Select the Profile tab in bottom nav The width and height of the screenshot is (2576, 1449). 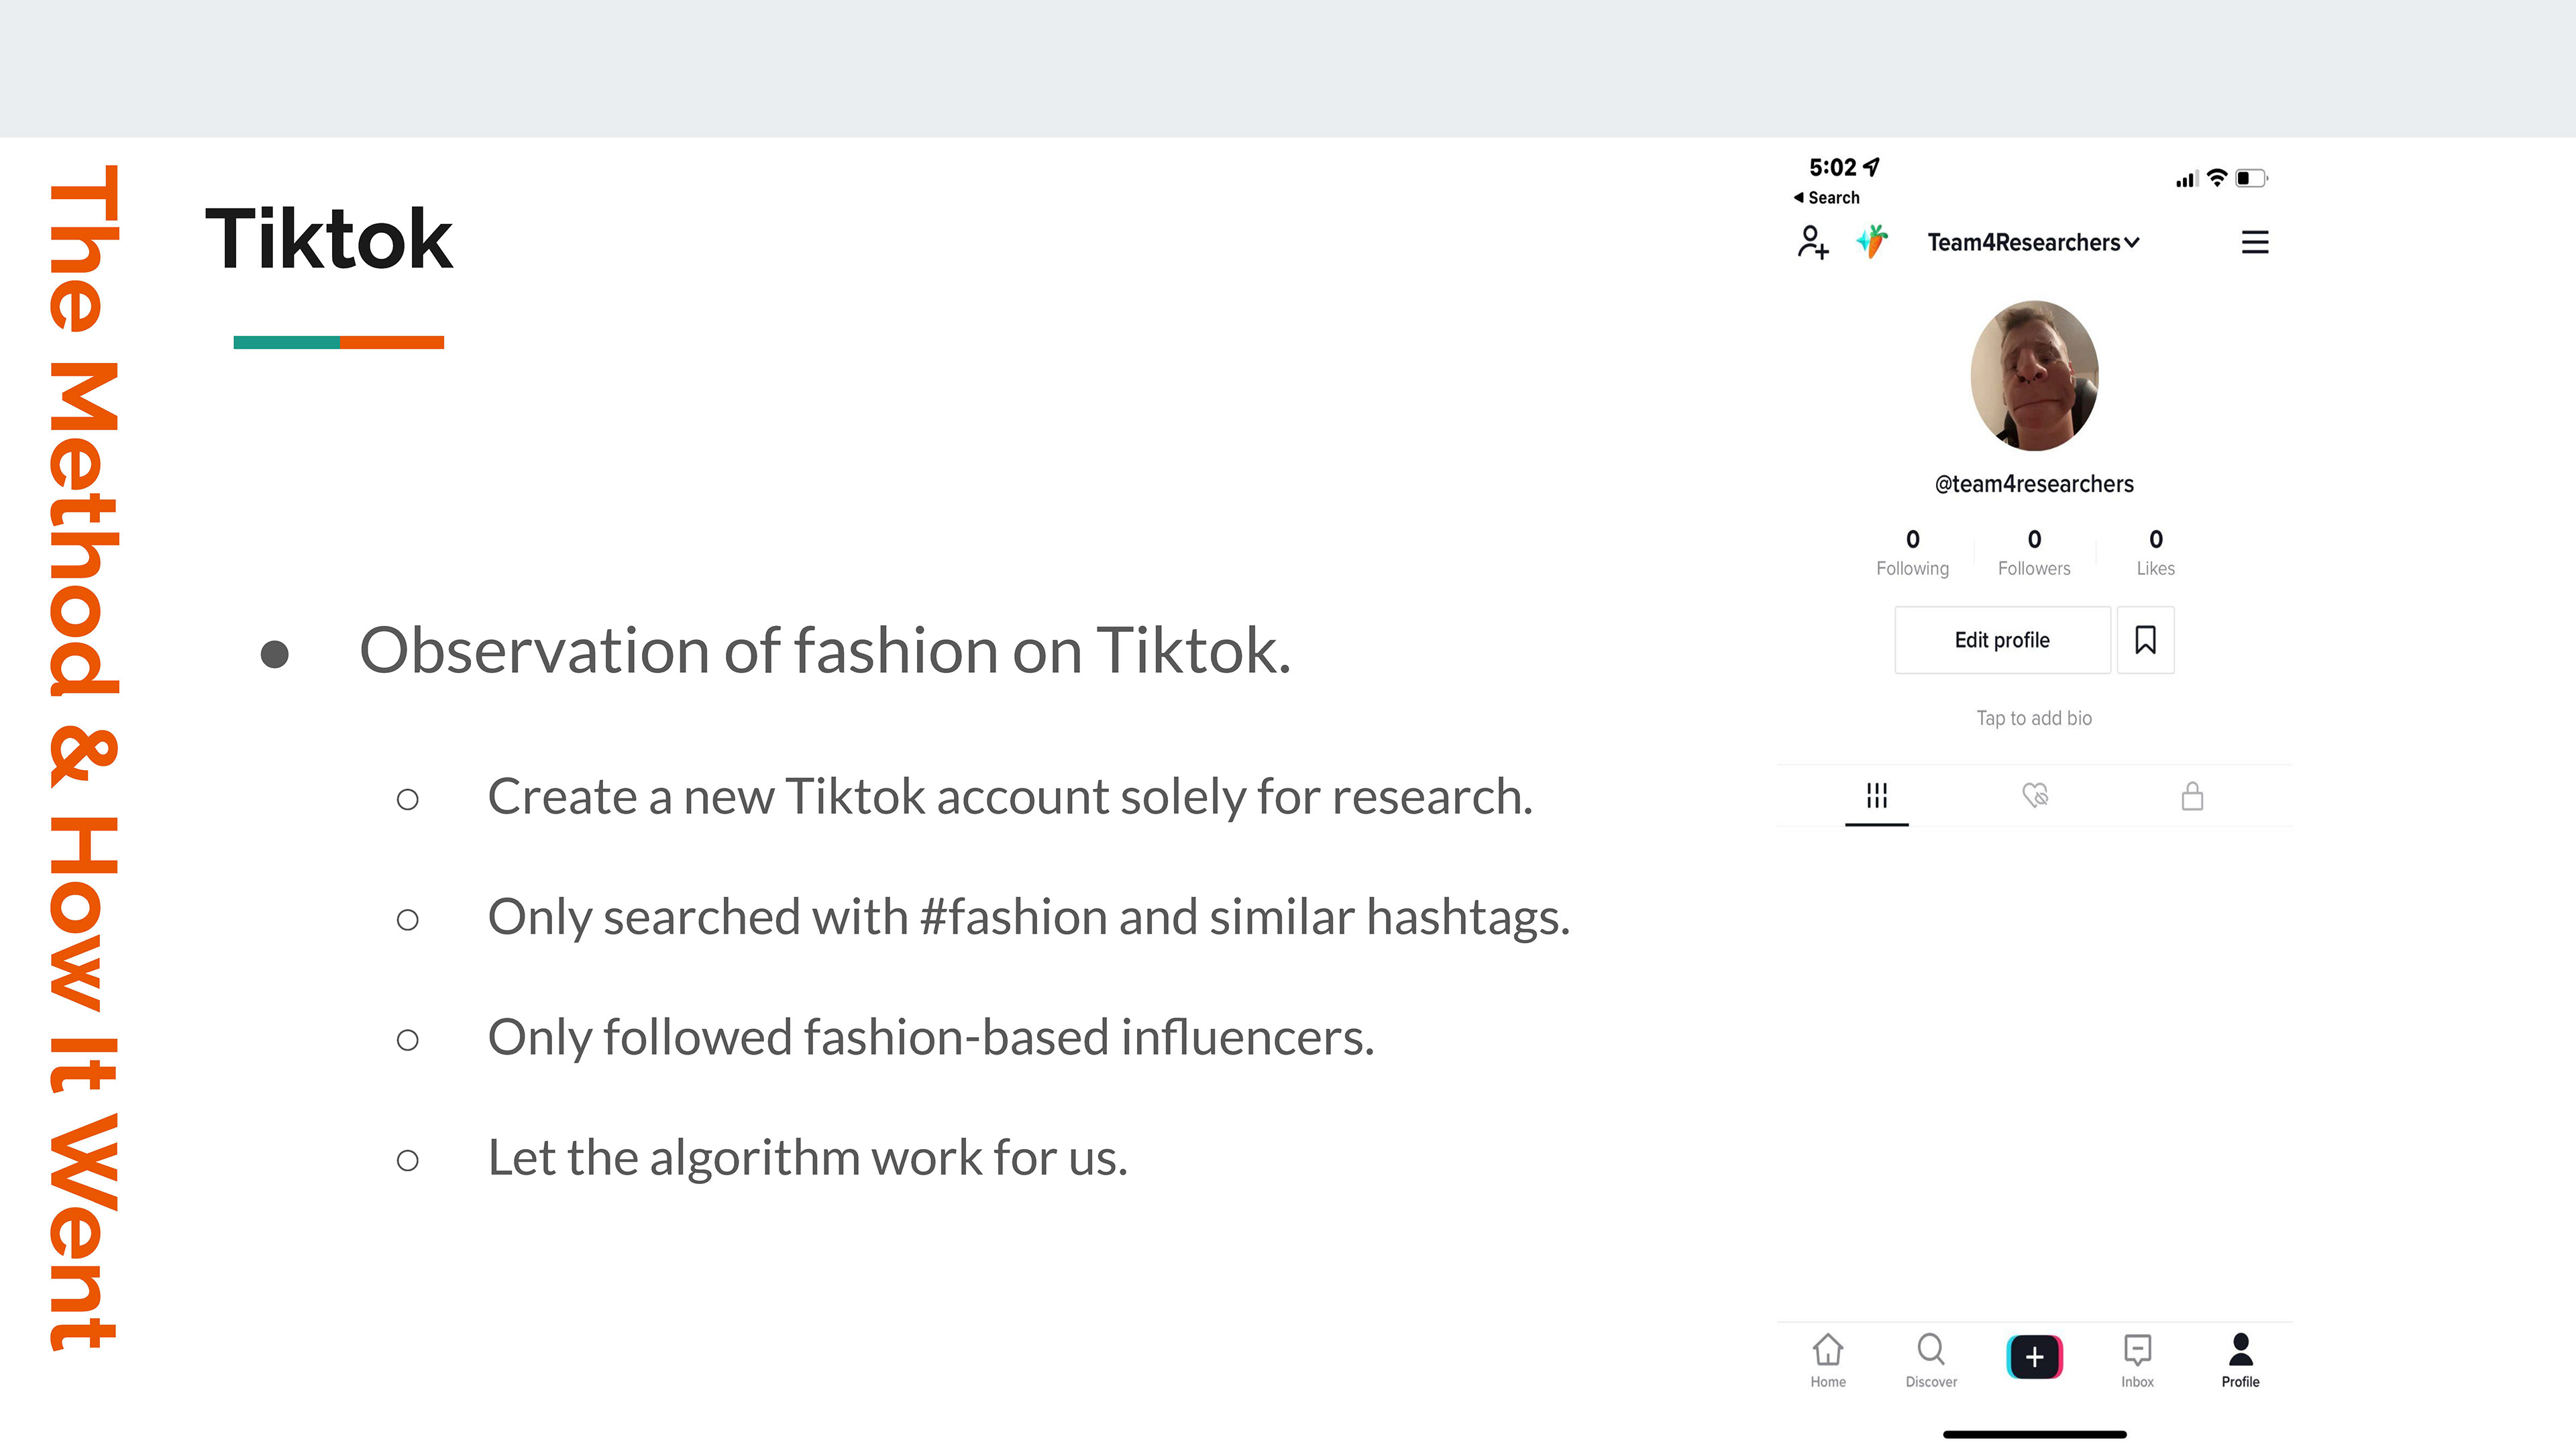(x=2240, y=1361)
